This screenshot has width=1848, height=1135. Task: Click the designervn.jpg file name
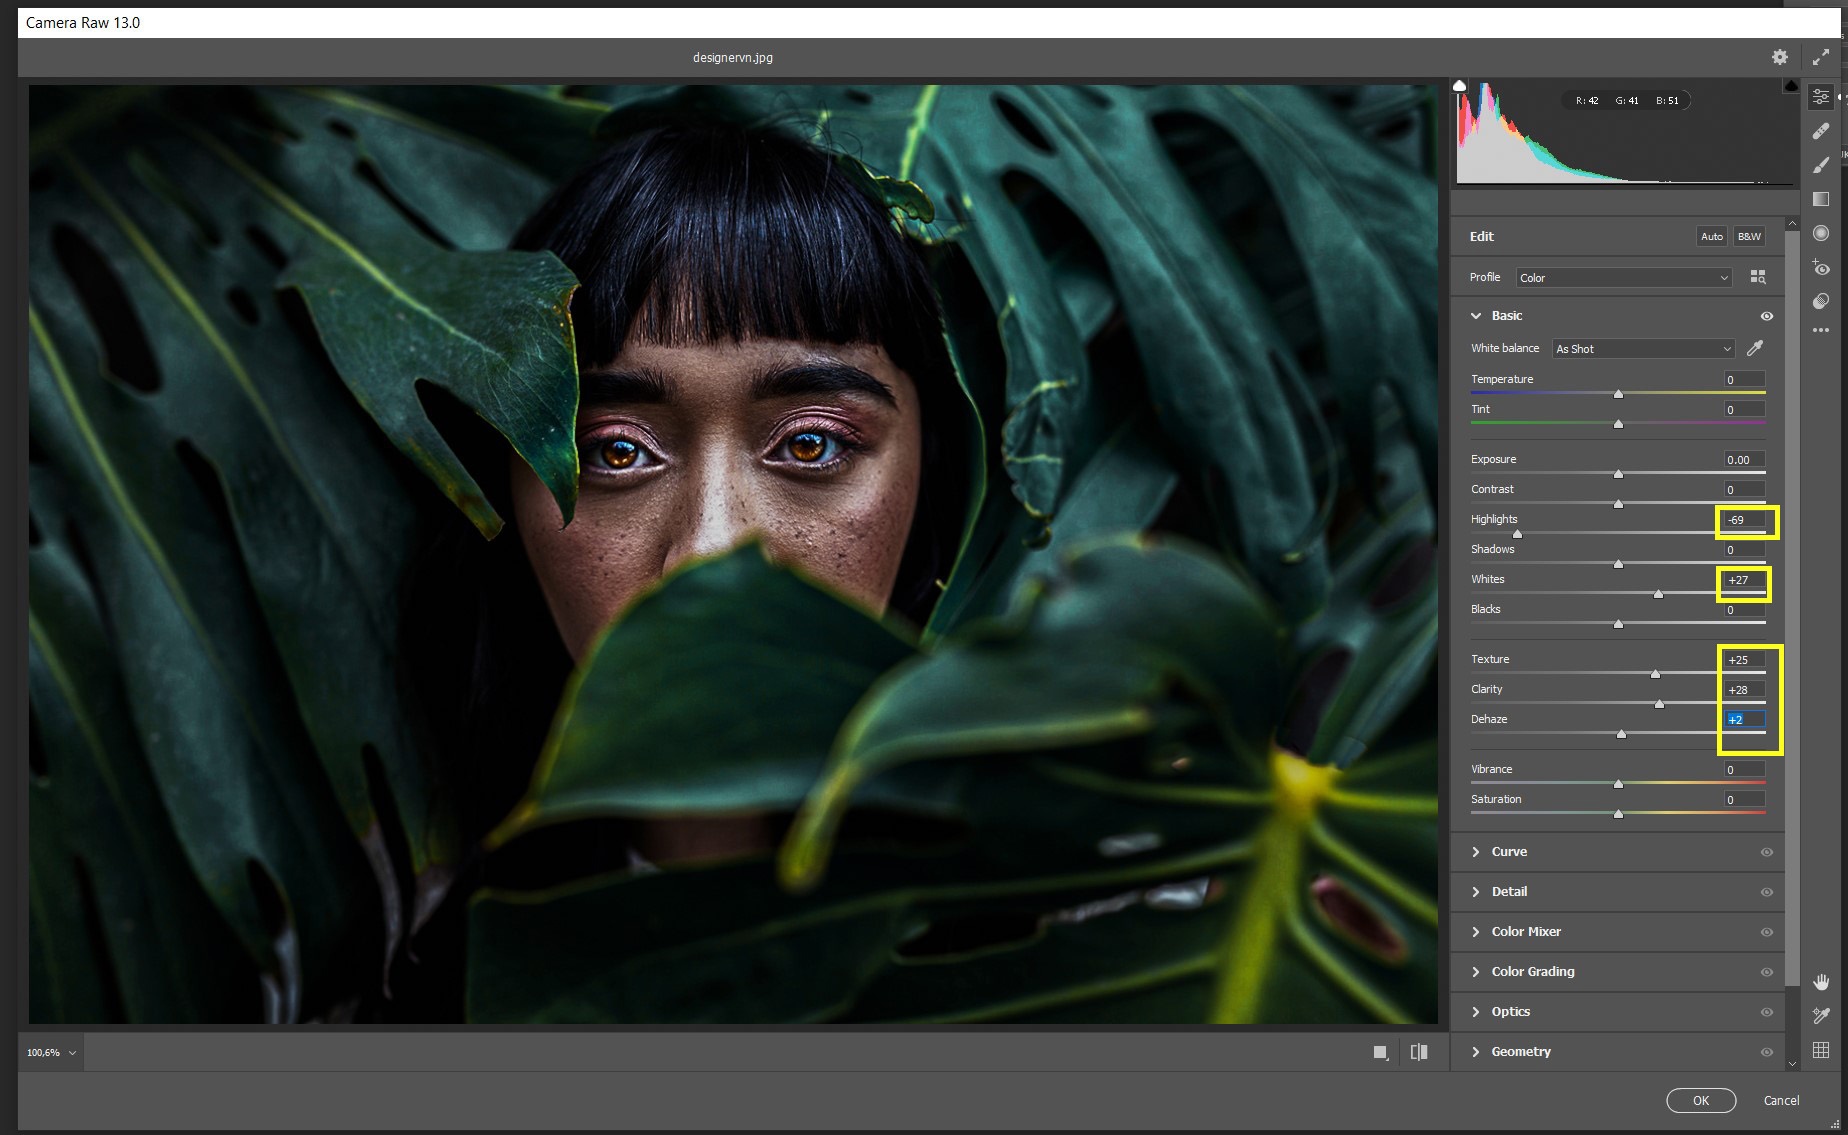(x=733, y=57)
